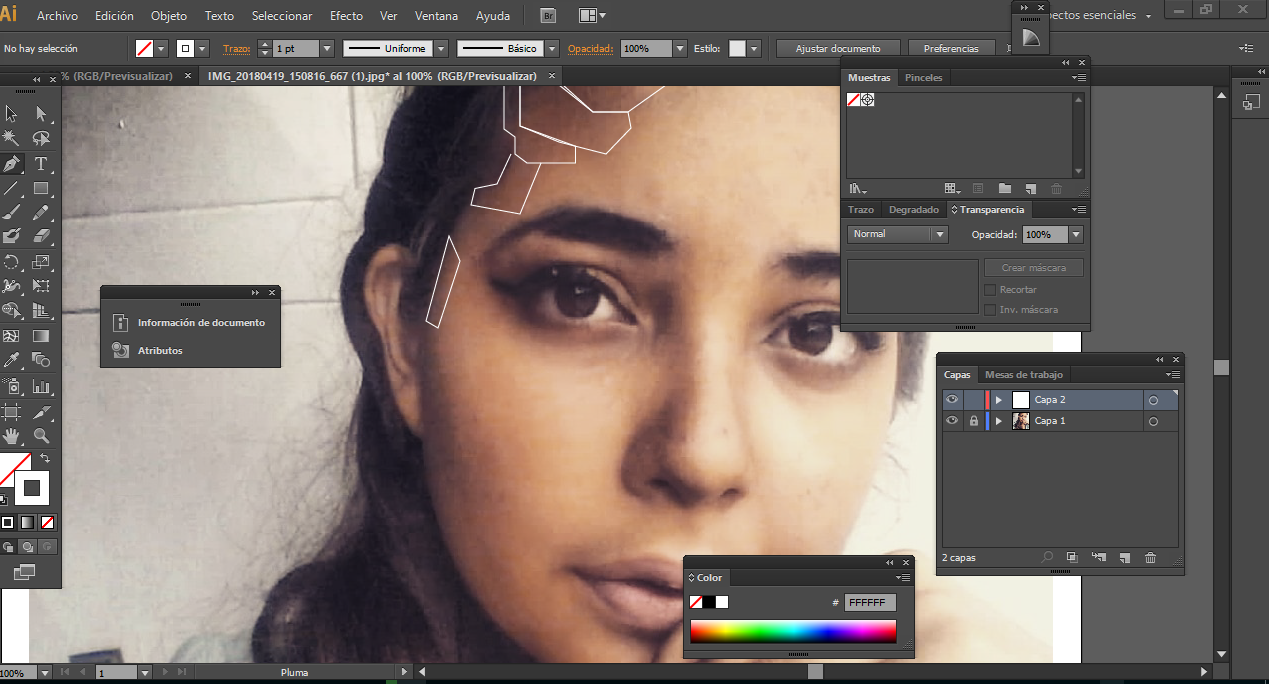This screenshot has width=1269, height=684.
Task: Click the delete layer trash icon
Action: (x=1150, y=557)
